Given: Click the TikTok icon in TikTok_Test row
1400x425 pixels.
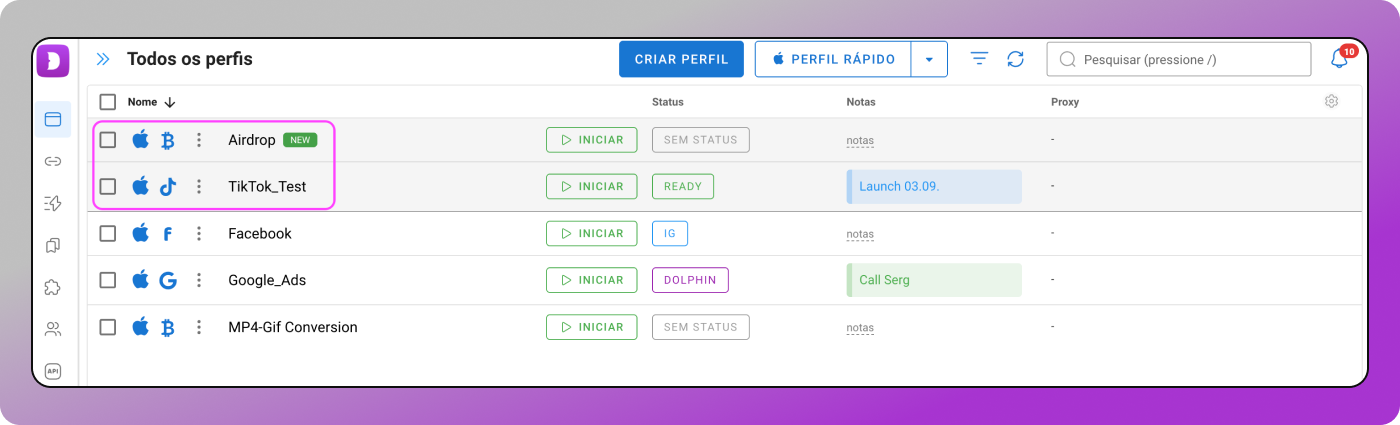Looking at the screenshot, I should pyautogui.click(x=168, y=186).
